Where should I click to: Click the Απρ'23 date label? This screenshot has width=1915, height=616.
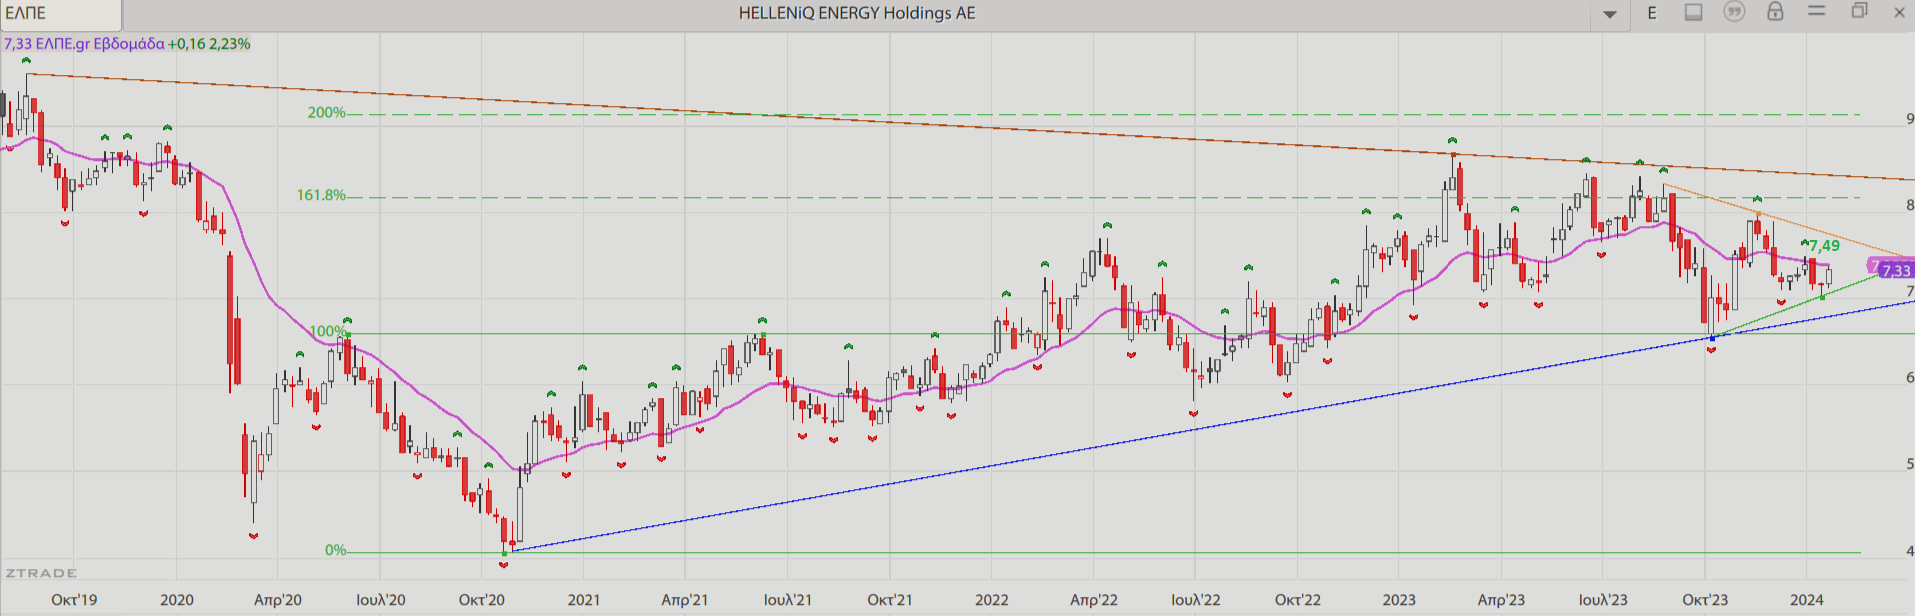point(1502,600)
